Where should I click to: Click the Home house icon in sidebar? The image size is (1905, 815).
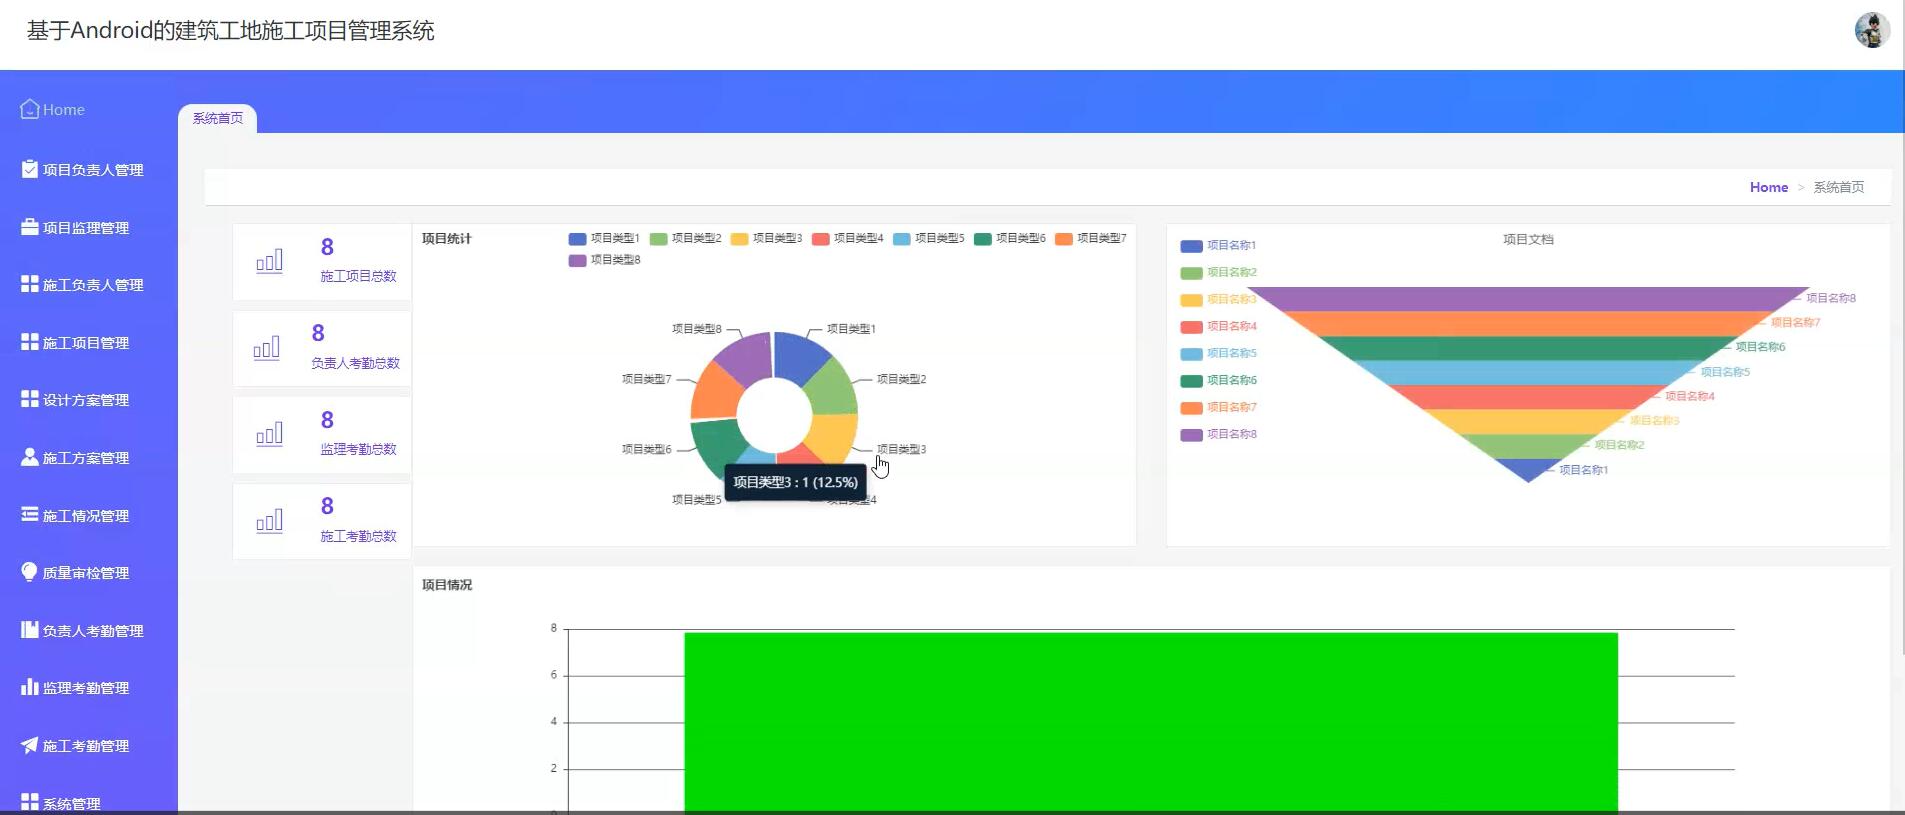(30, 108)
